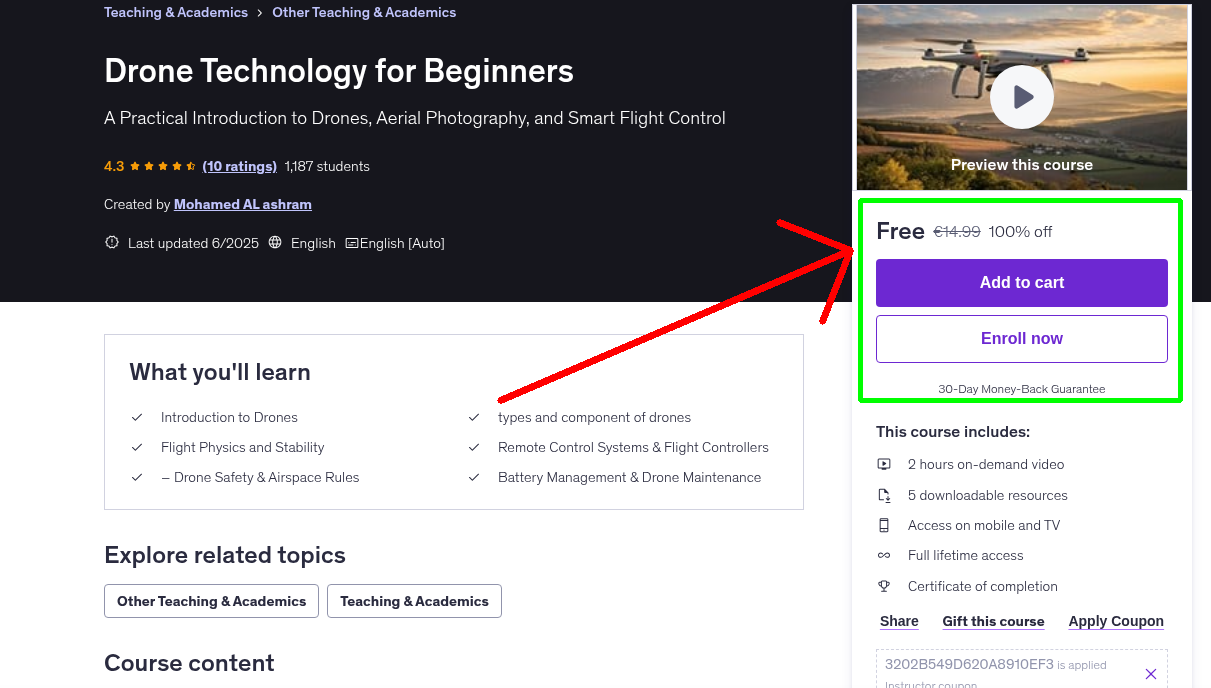
Task: Click the on-demand video icon
Action: (x=884, y=464)
